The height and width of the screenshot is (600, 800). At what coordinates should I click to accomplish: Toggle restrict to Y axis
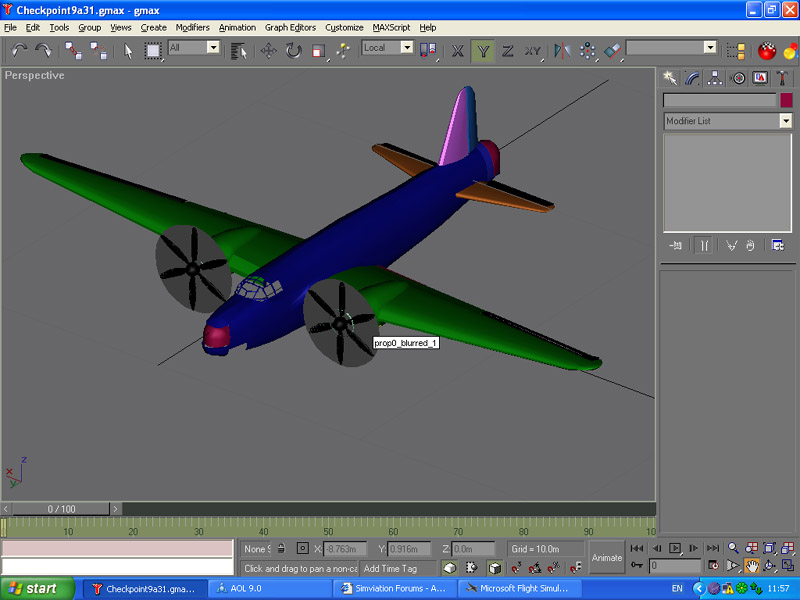click(x=483, y=49)
